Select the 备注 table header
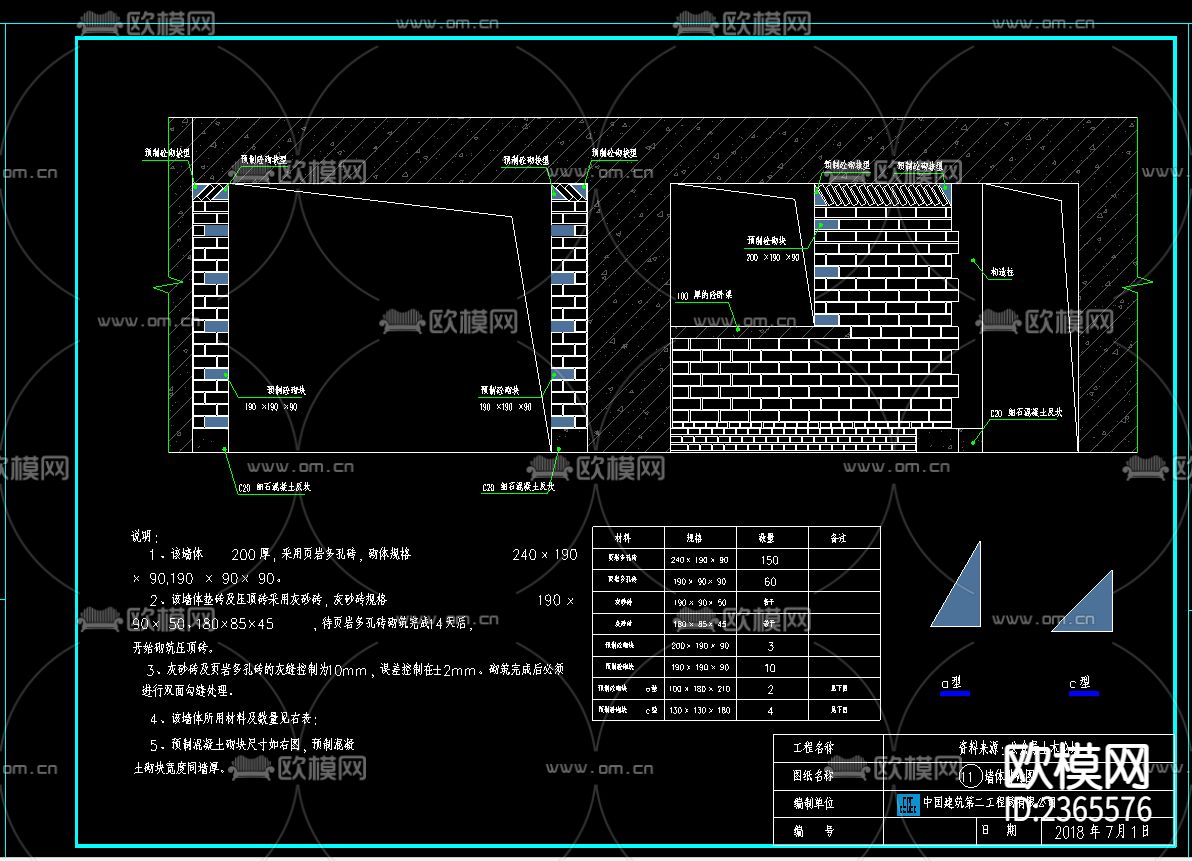Viewport: 1192px width, 861px height. pos(839,538)
